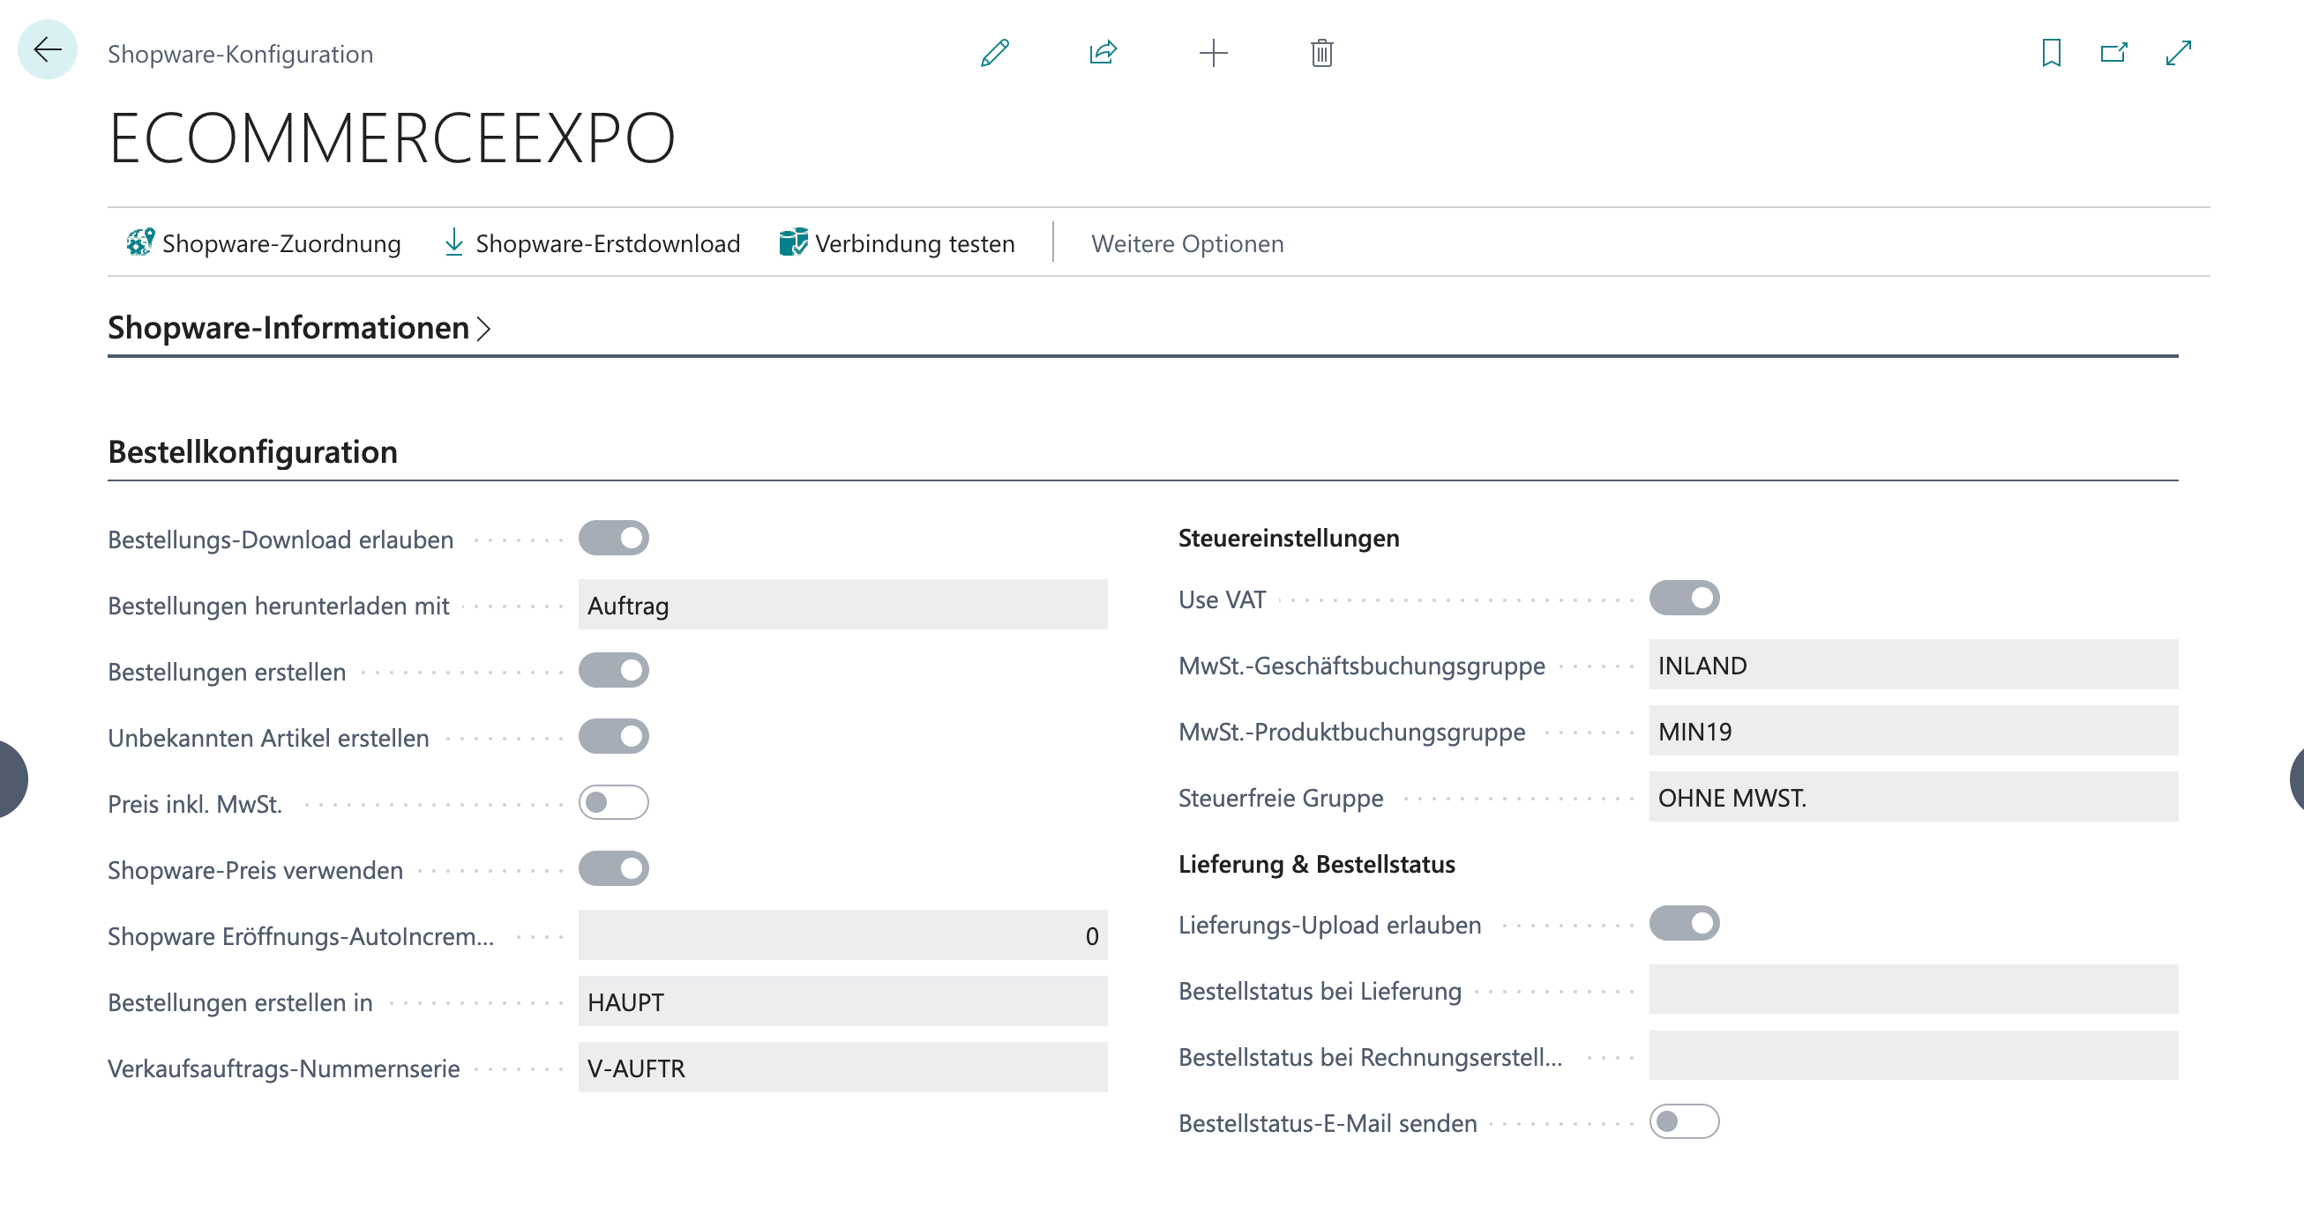
Task: Click the MwSt.-Produktbuchungsgruppe label
Action: coord(1352,732)
